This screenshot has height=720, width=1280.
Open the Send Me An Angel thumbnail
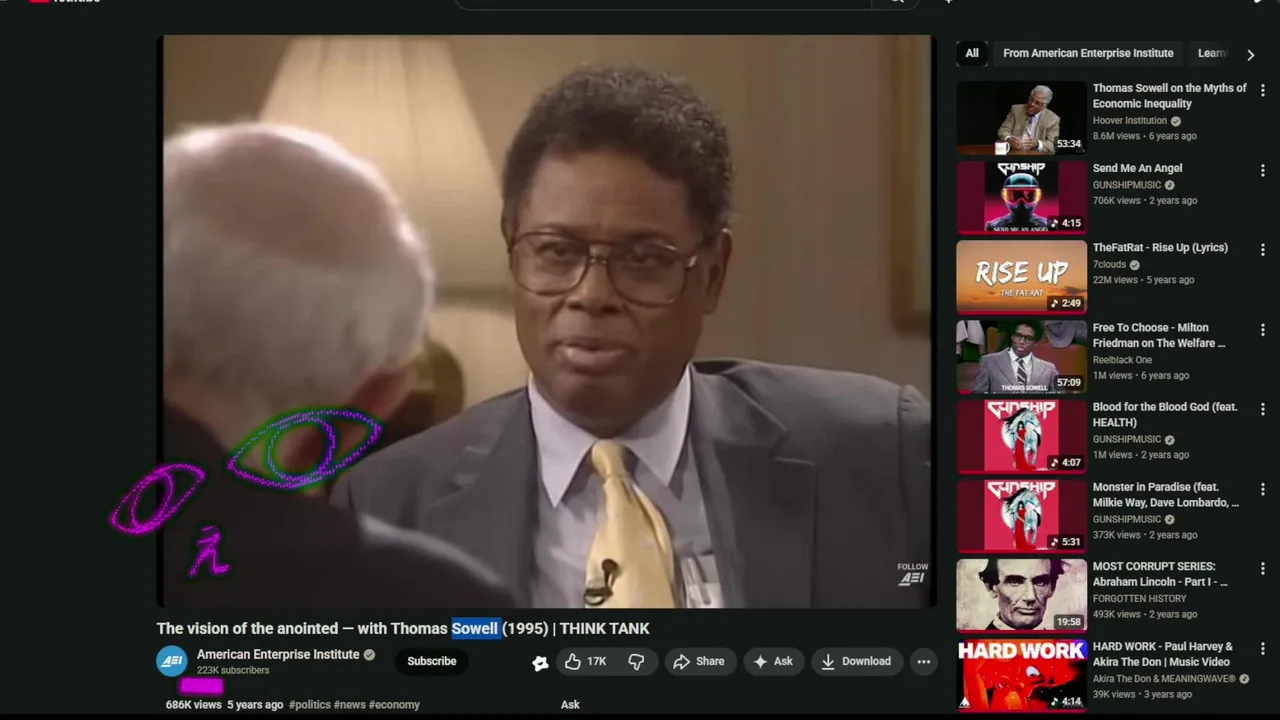[1021, 197]
